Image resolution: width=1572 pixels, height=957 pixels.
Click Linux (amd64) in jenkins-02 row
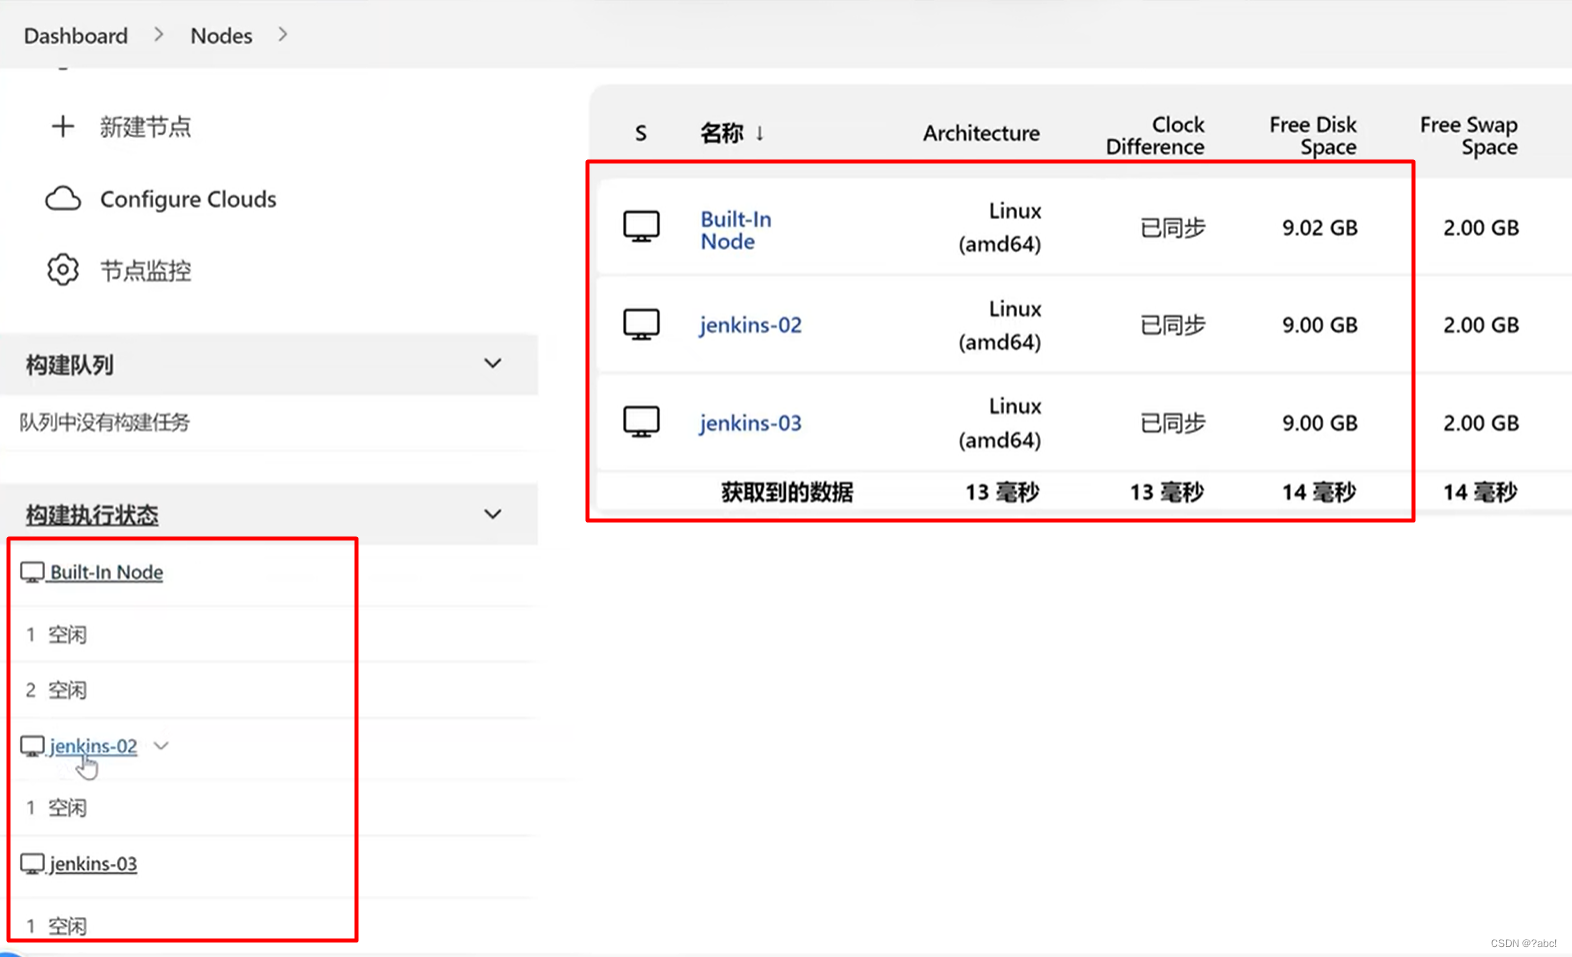1000,326
